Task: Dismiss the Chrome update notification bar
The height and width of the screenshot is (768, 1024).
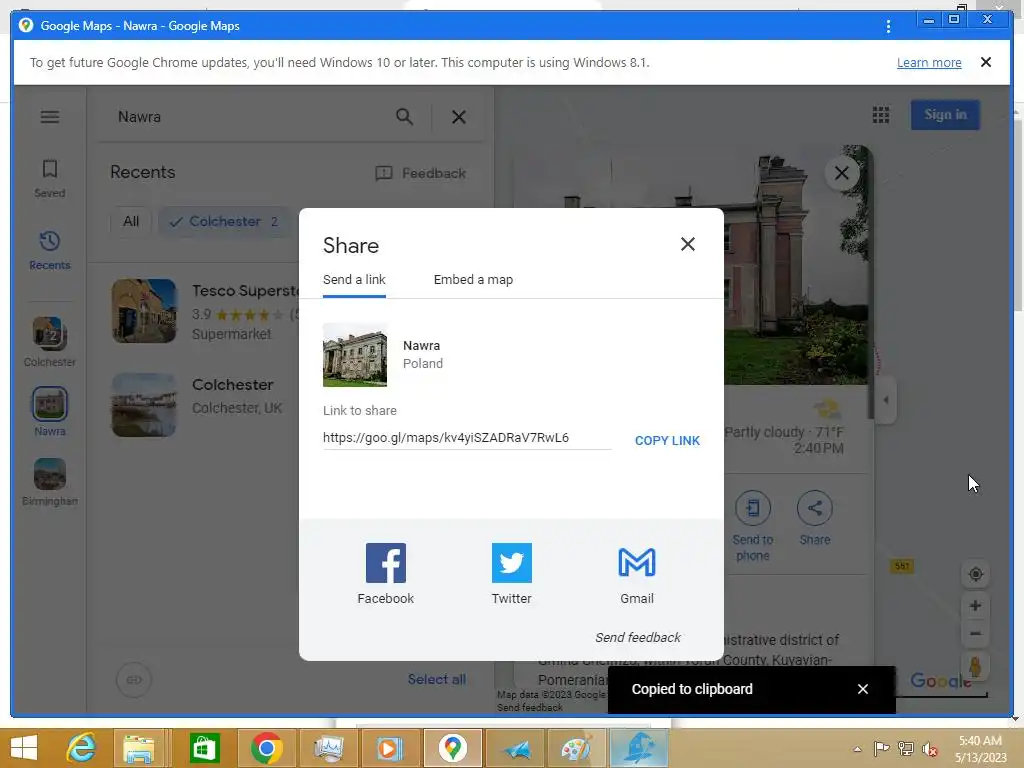Action: pyautogui.click(x=986, y=62)
